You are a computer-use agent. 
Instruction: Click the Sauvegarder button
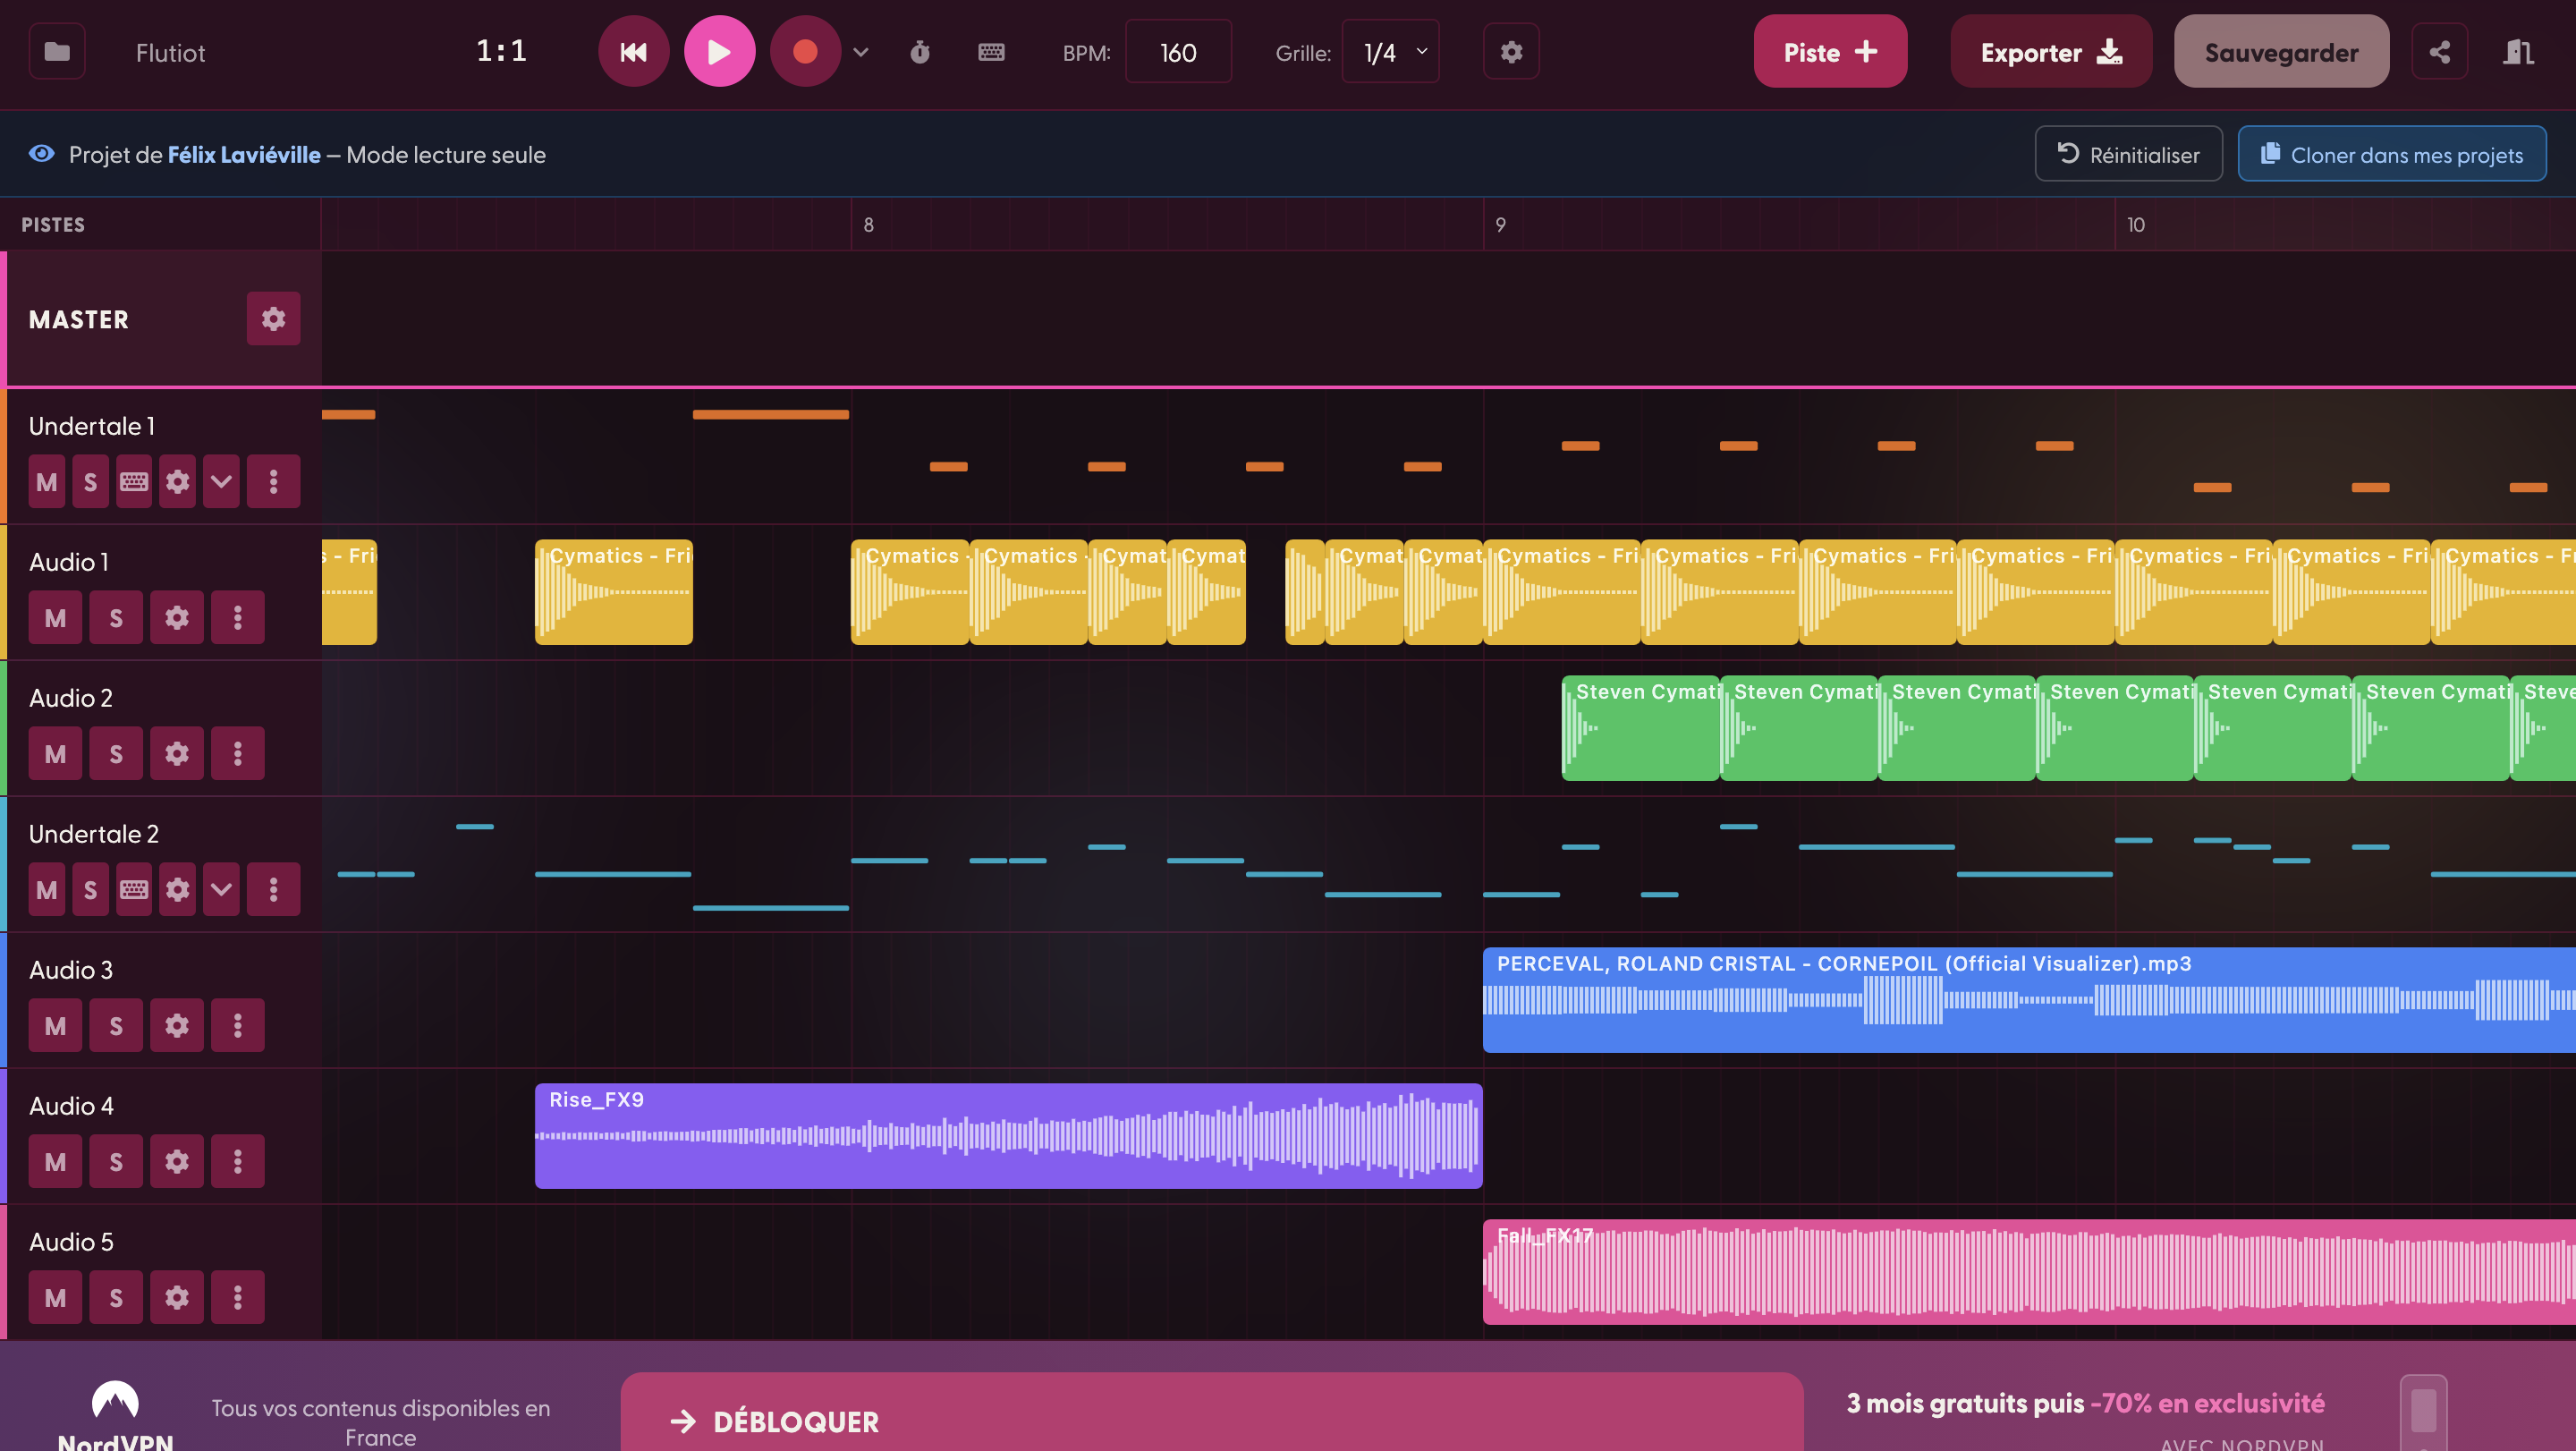[x=2281, y=52]
